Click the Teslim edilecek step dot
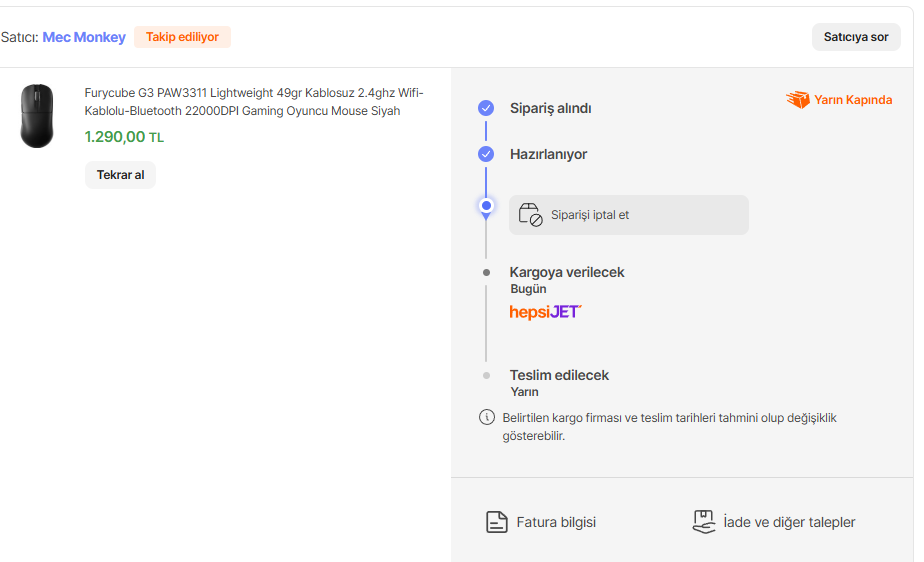Viewport: 924px width, 562px height. (x=486, y=375)
